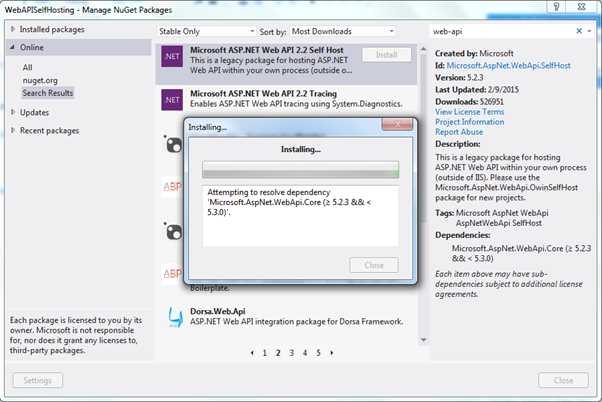Click the package list scrollbar down arrow
This screenshot has width=602, height=402.
click(x=423, y=340)
